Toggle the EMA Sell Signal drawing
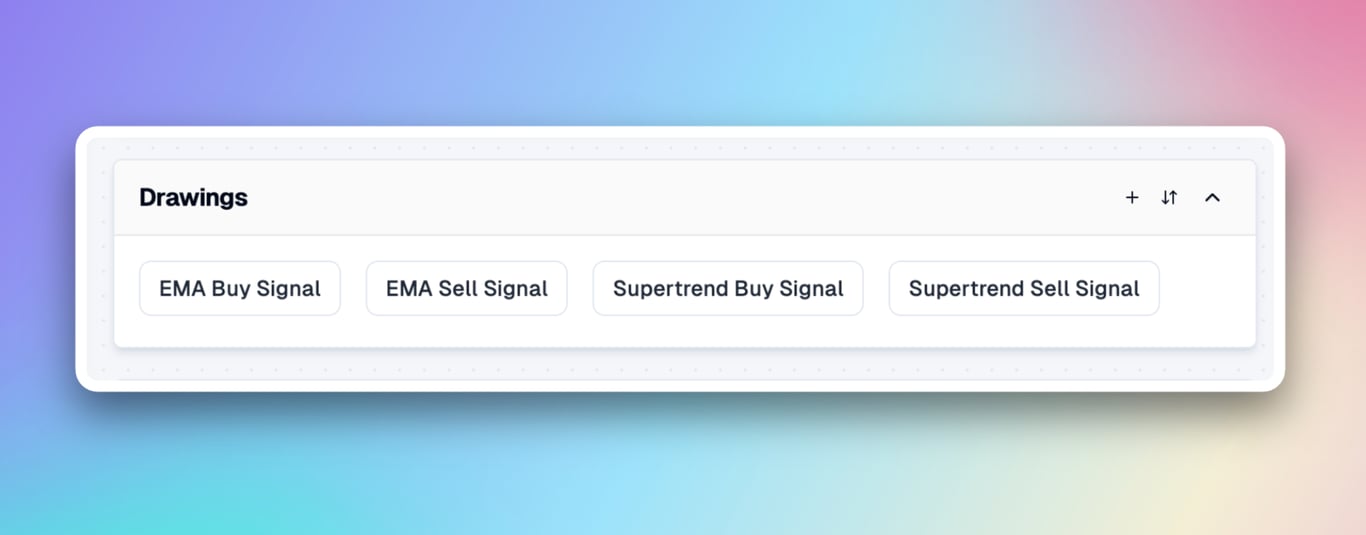This screenshot has height=535, width=1366. [x=467, y=289]
